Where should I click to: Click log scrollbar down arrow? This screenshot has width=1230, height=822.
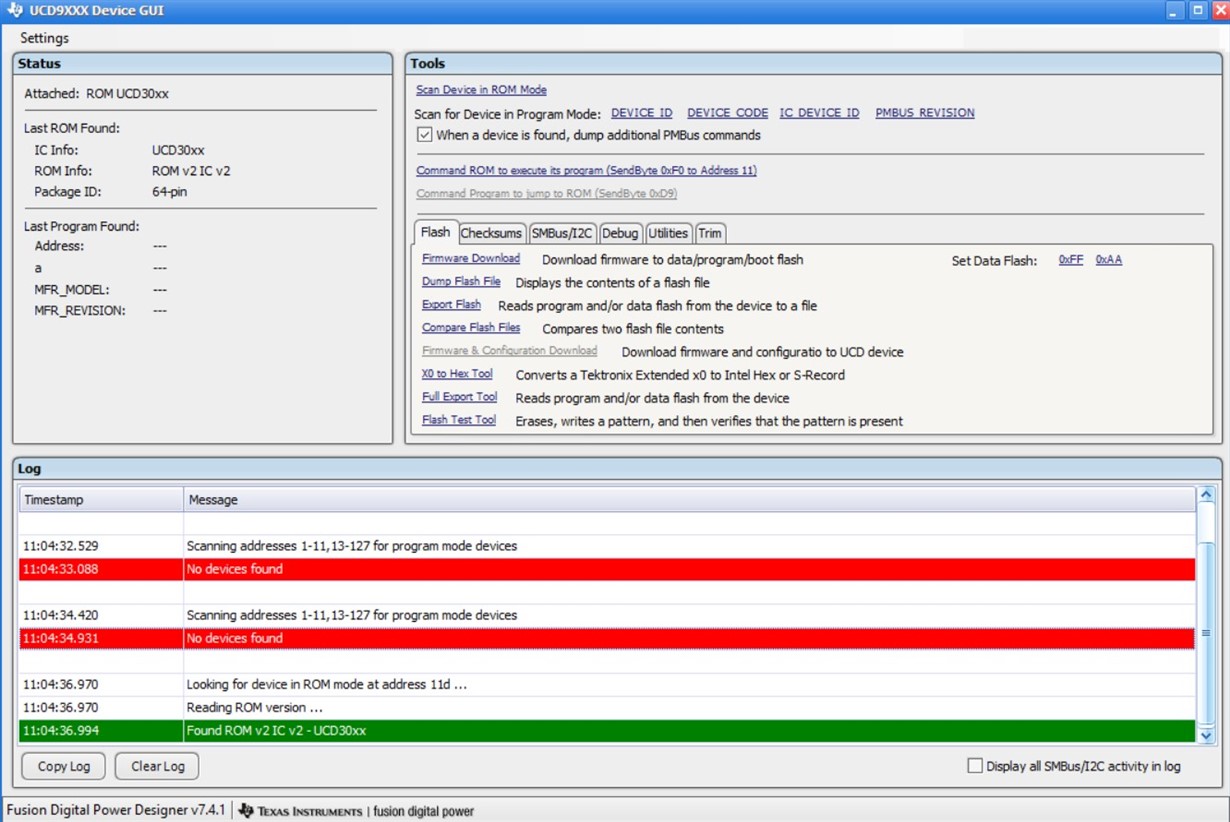click(1205, 735)
